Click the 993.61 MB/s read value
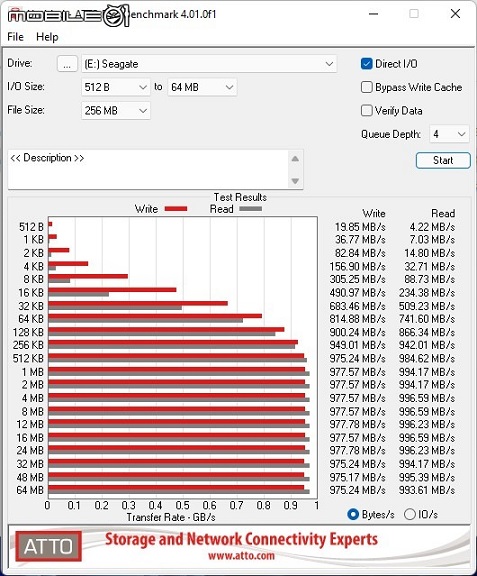This screenshot has height=576, width=477. tap(427, 490)
